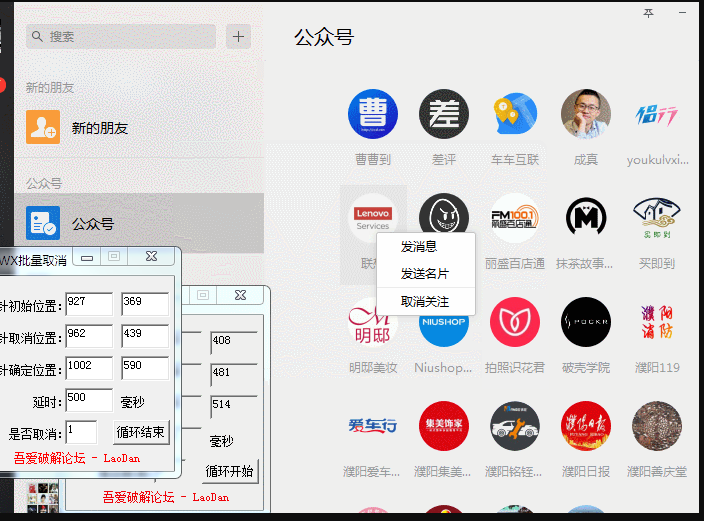Open the 曹曹到 official account icon
Viewport: 704px width, 521px height.
pos(373,114)
